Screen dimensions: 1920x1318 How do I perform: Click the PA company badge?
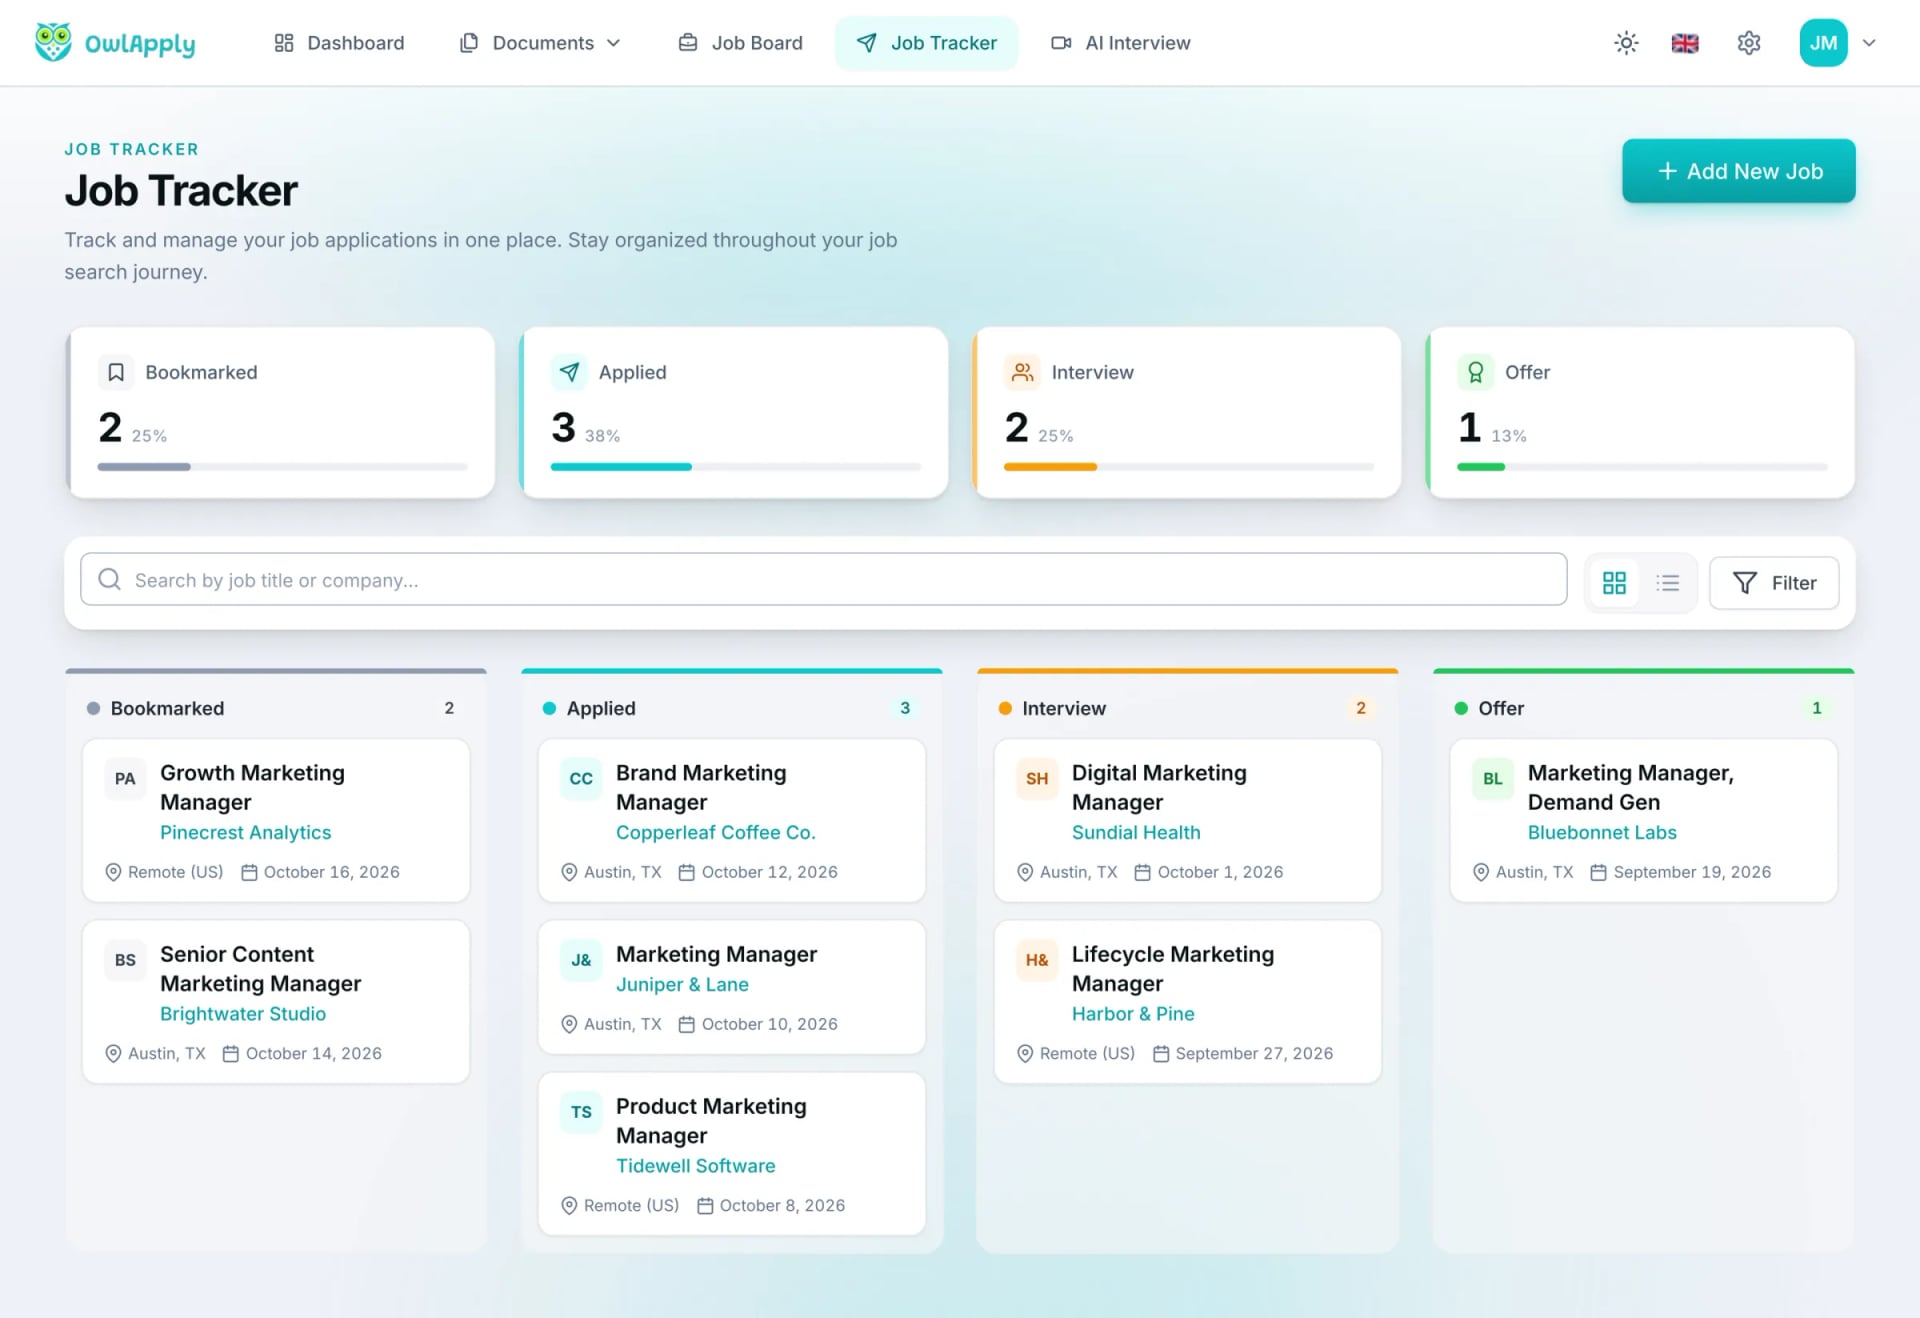tap(125, 779)
